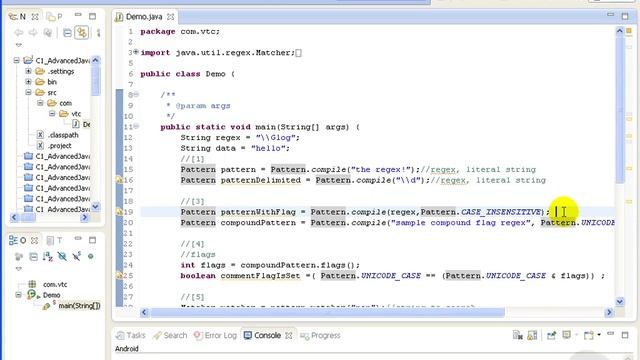Viewport: 640px width, 360px height.
Task: Close the Console view tab
Action: pos(289,336)
